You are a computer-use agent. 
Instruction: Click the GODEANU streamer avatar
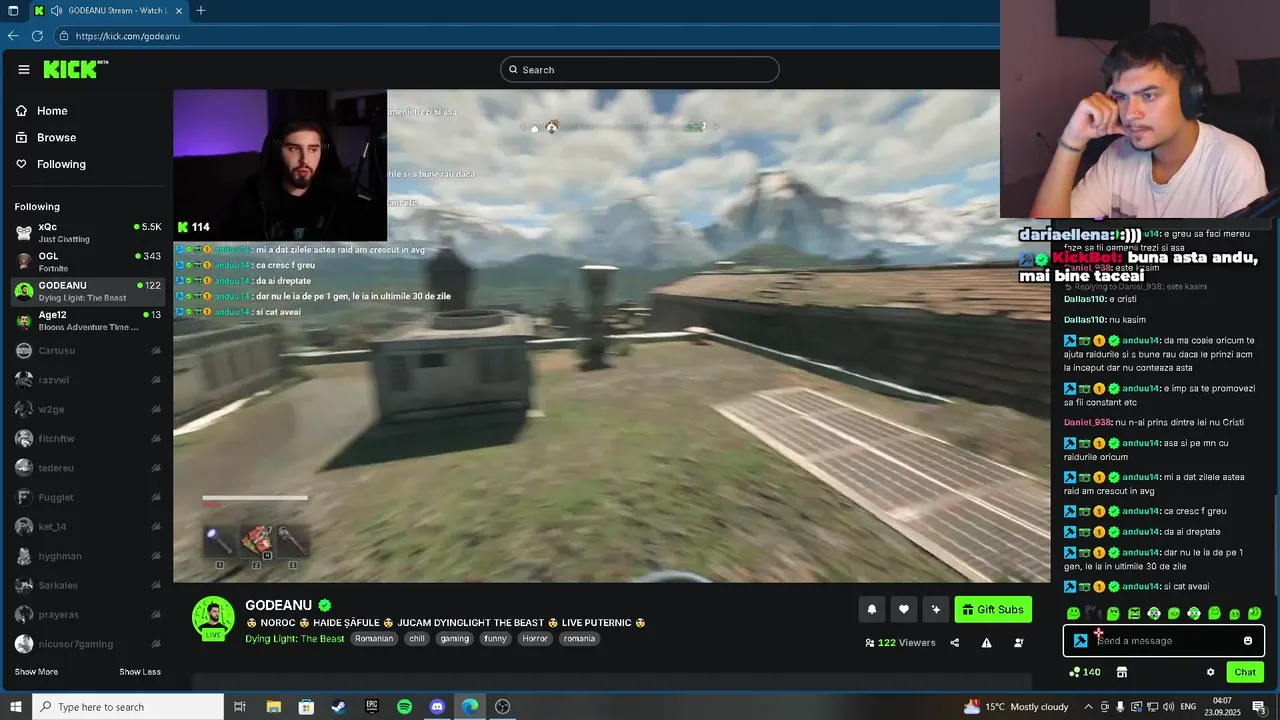tap(213, 619)
